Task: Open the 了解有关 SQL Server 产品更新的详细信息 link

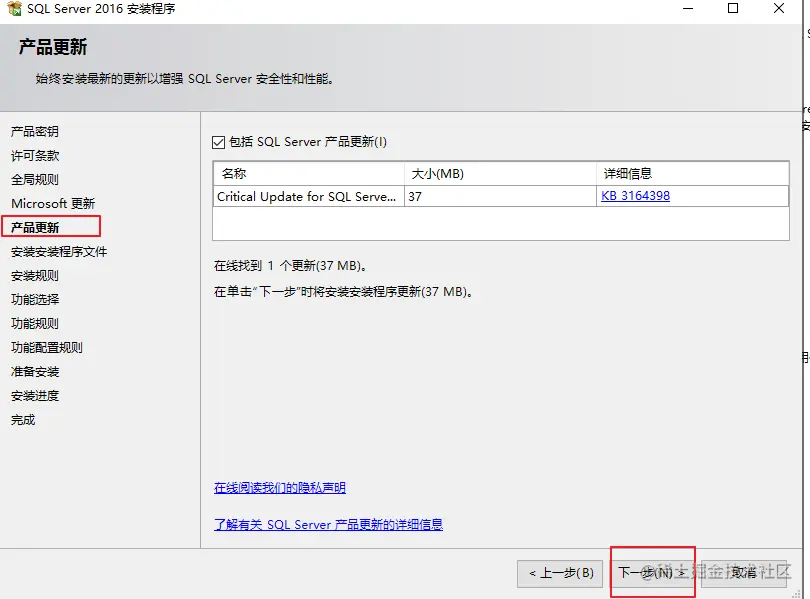Action: click(332, 524)
